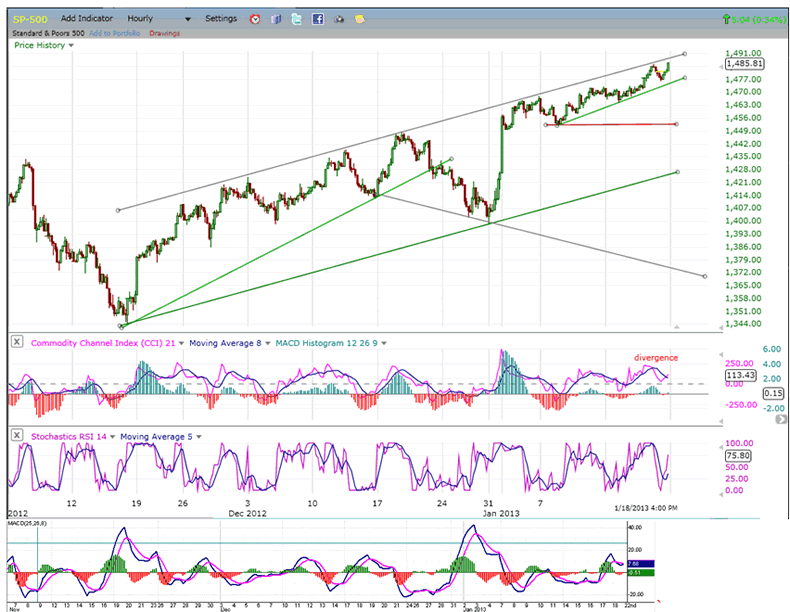Open the price alert alarm clock icon
The width and height of the screenshot is (790, 612).
(255, 19)
